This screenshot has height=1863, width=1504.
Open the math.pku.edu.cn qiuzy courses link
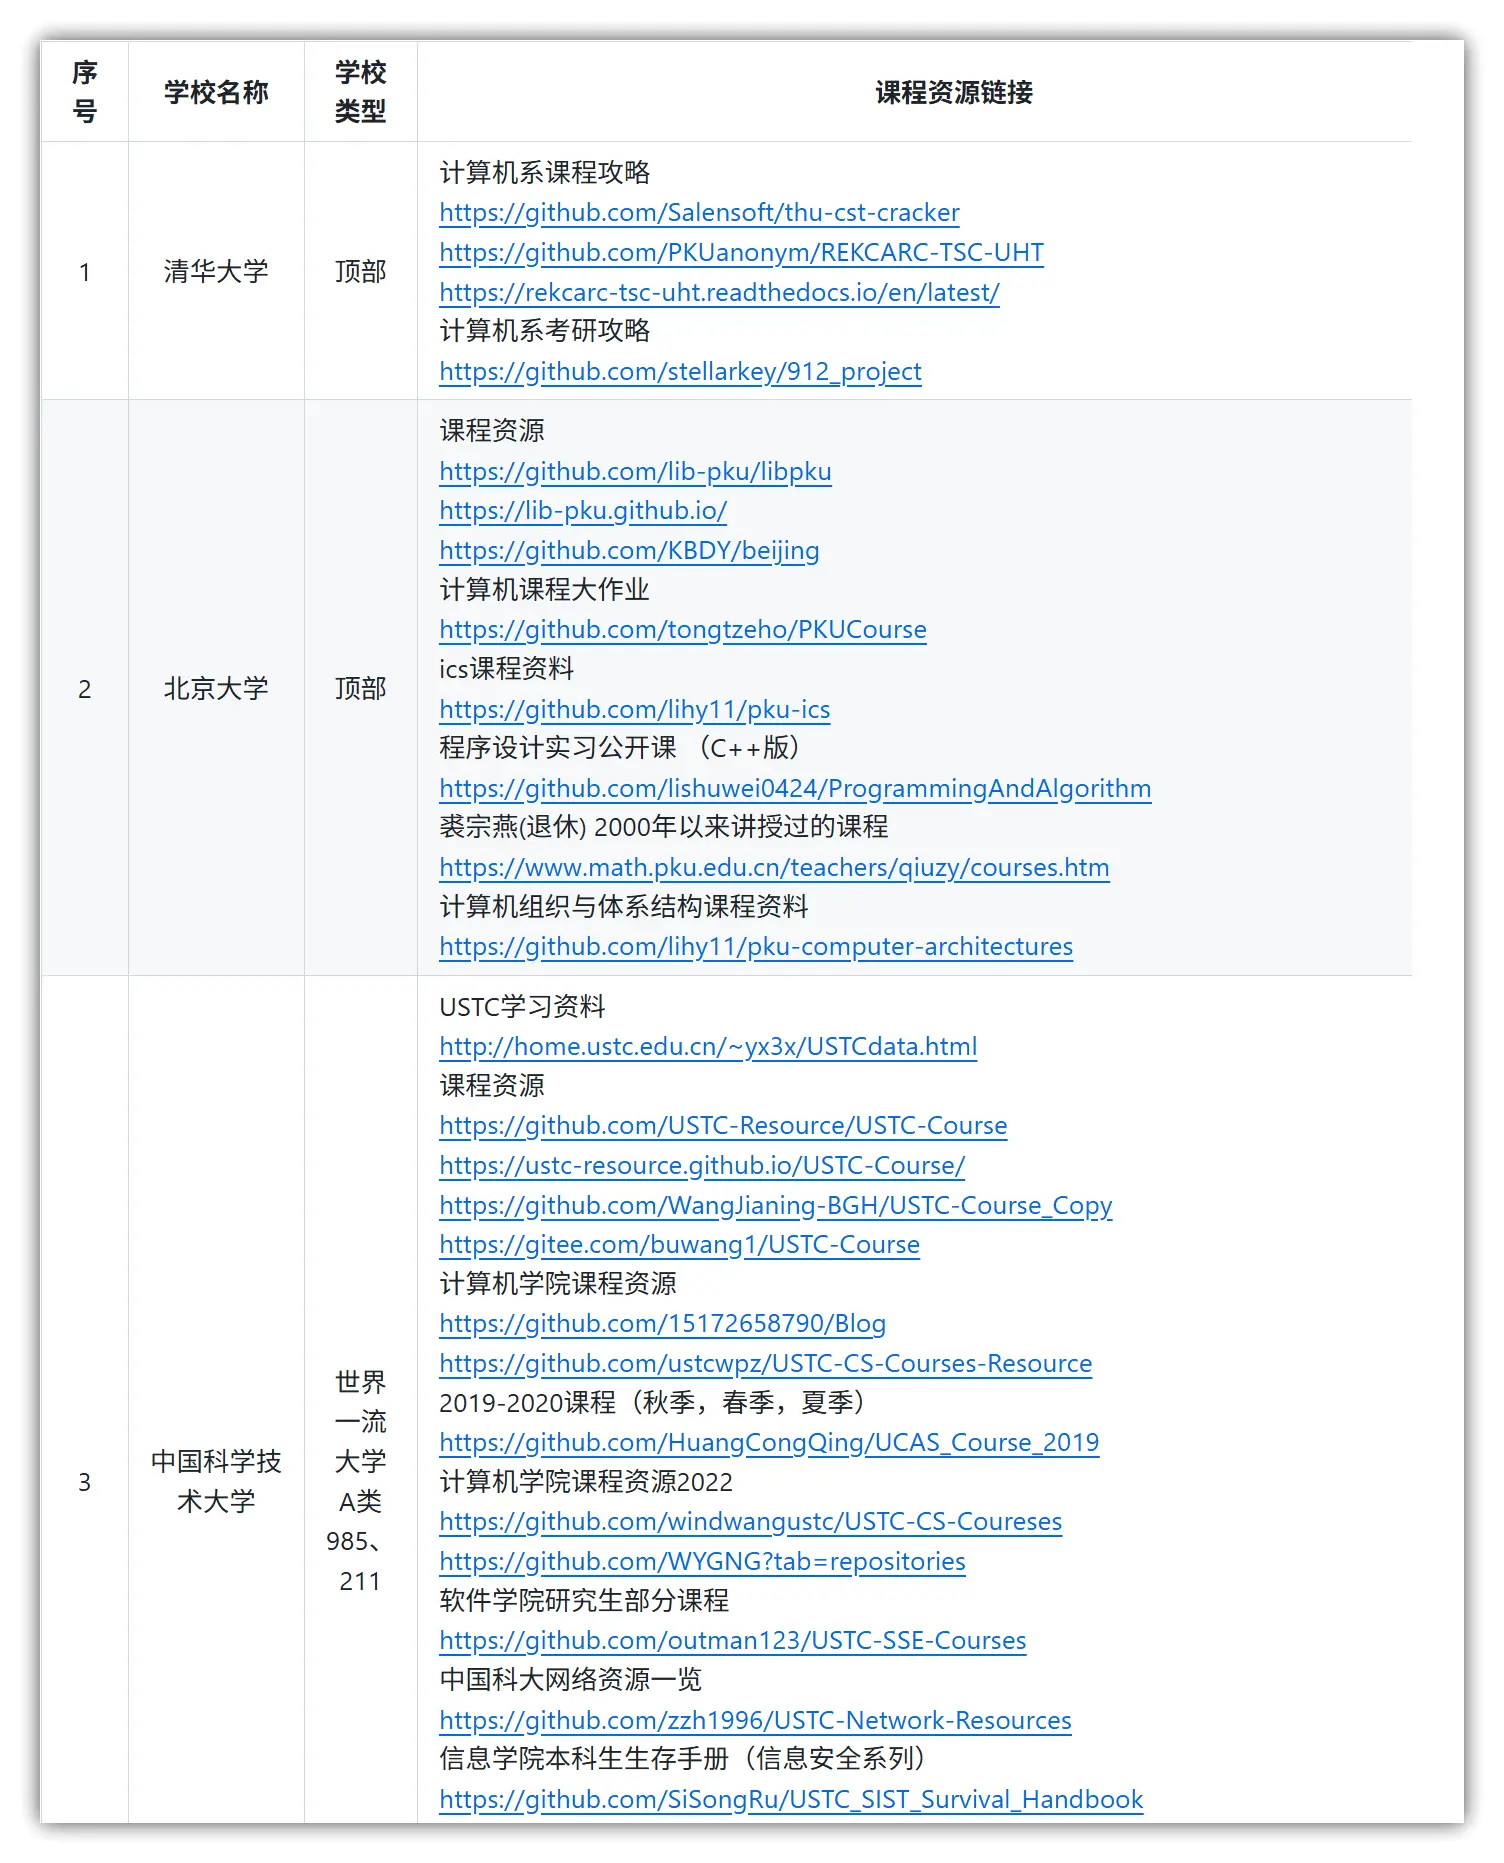(x=774, y=868)
